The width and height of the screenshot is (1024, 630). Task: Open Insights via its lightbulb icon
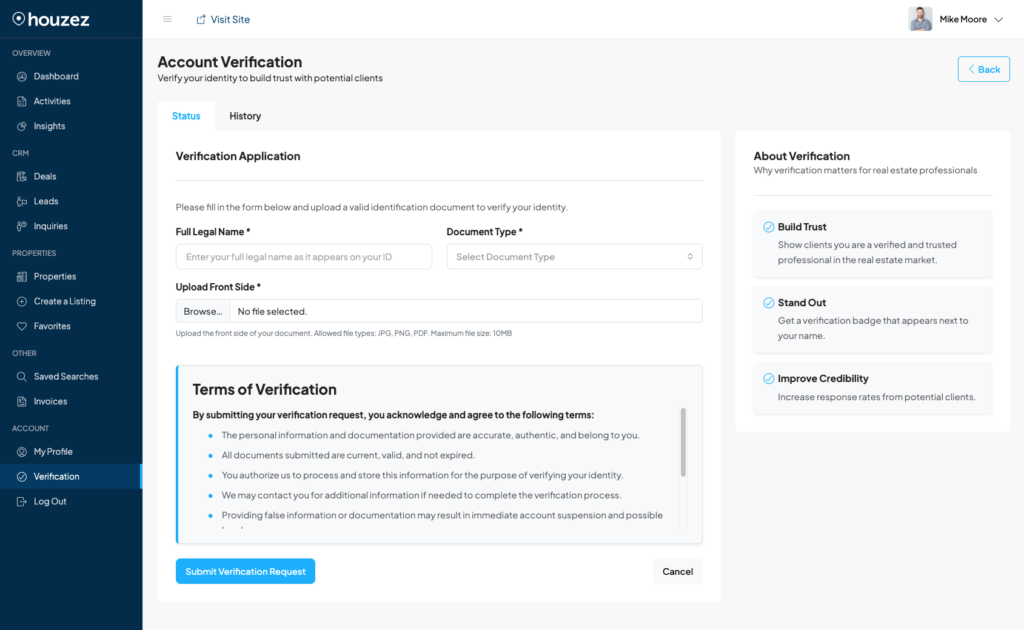click(22, 126)
